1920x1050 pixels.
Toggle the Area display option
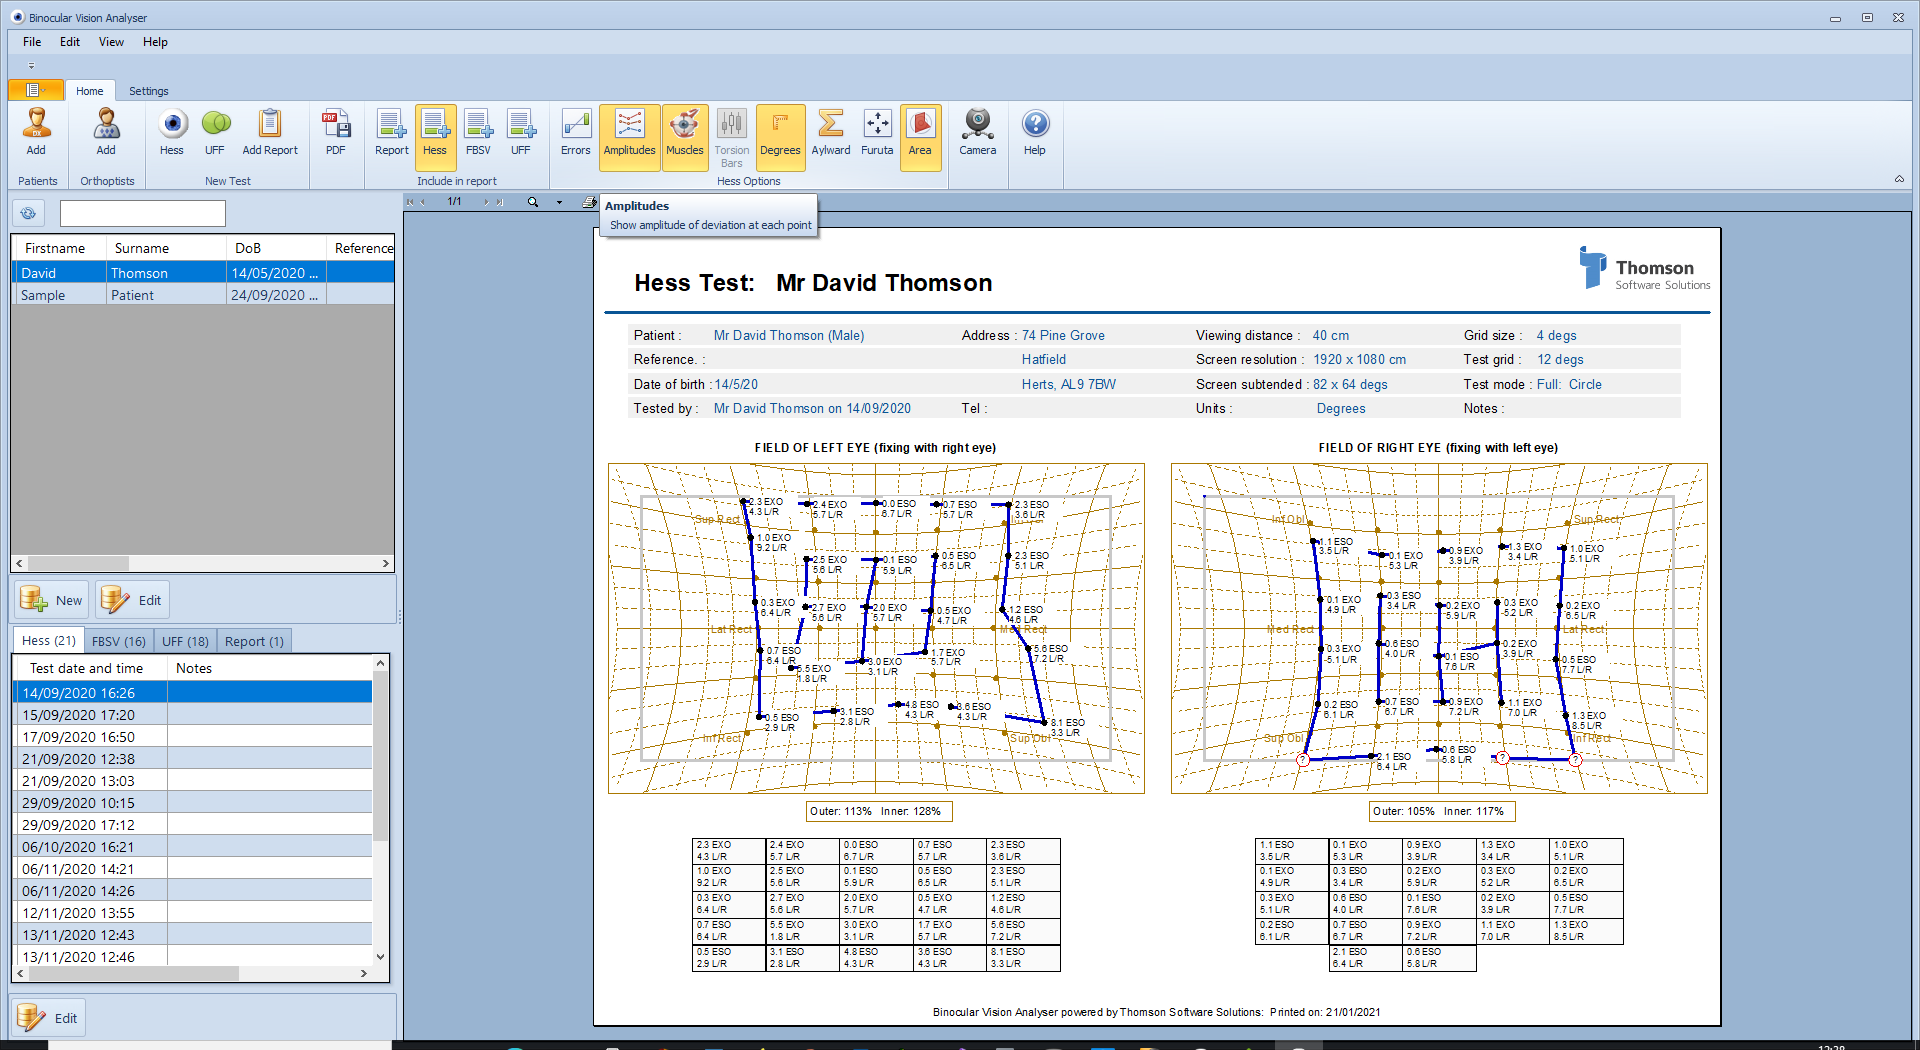click(x=920, y=132)
